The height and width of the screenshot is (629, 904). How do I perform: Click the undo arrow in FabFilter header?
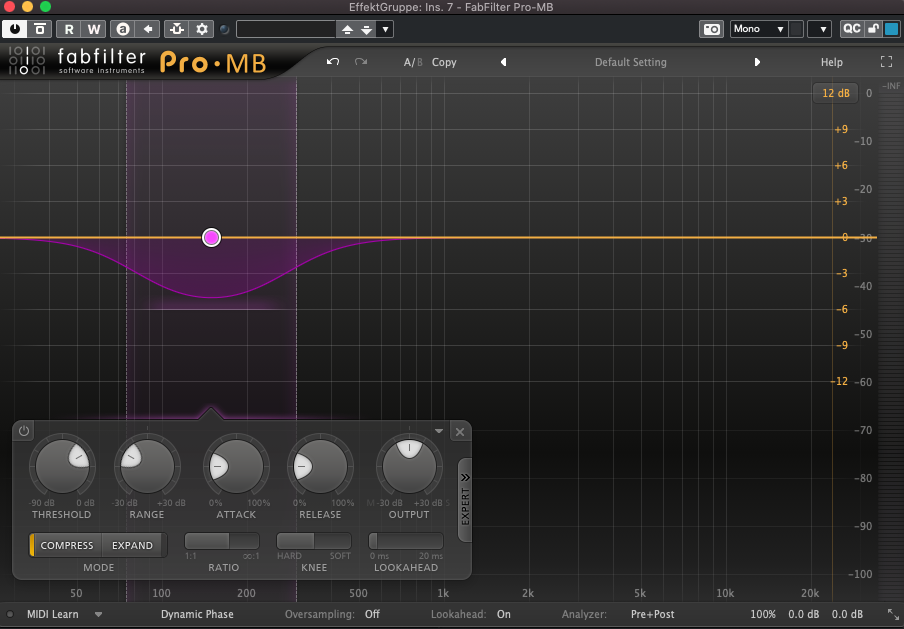(333, 62)
